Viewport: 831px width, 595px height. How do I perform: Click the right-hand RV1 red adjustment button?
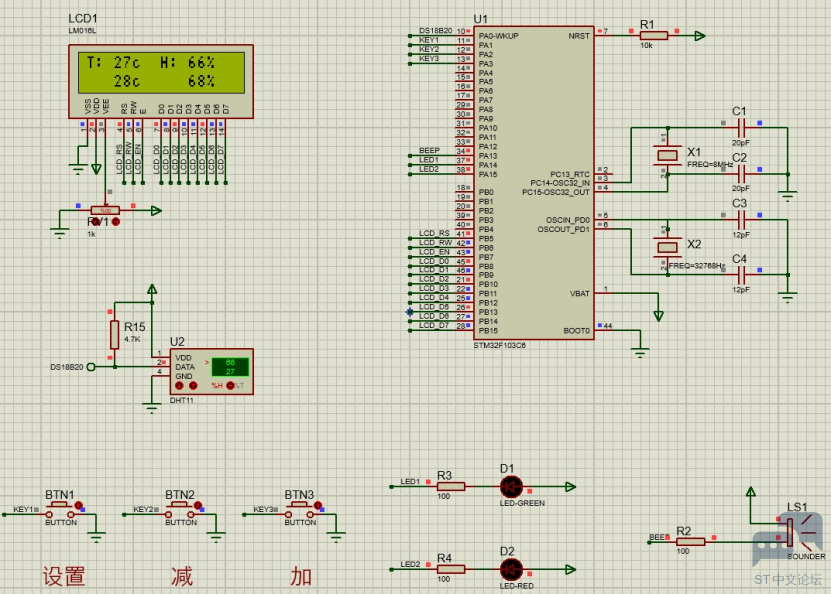116,222
